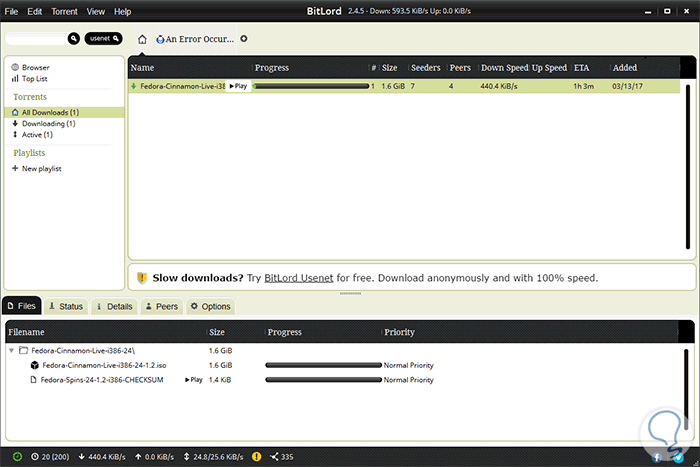Click the download speed 440.4 KiB/s status
This screenshot has width=700, height=467.
[102, 457]
